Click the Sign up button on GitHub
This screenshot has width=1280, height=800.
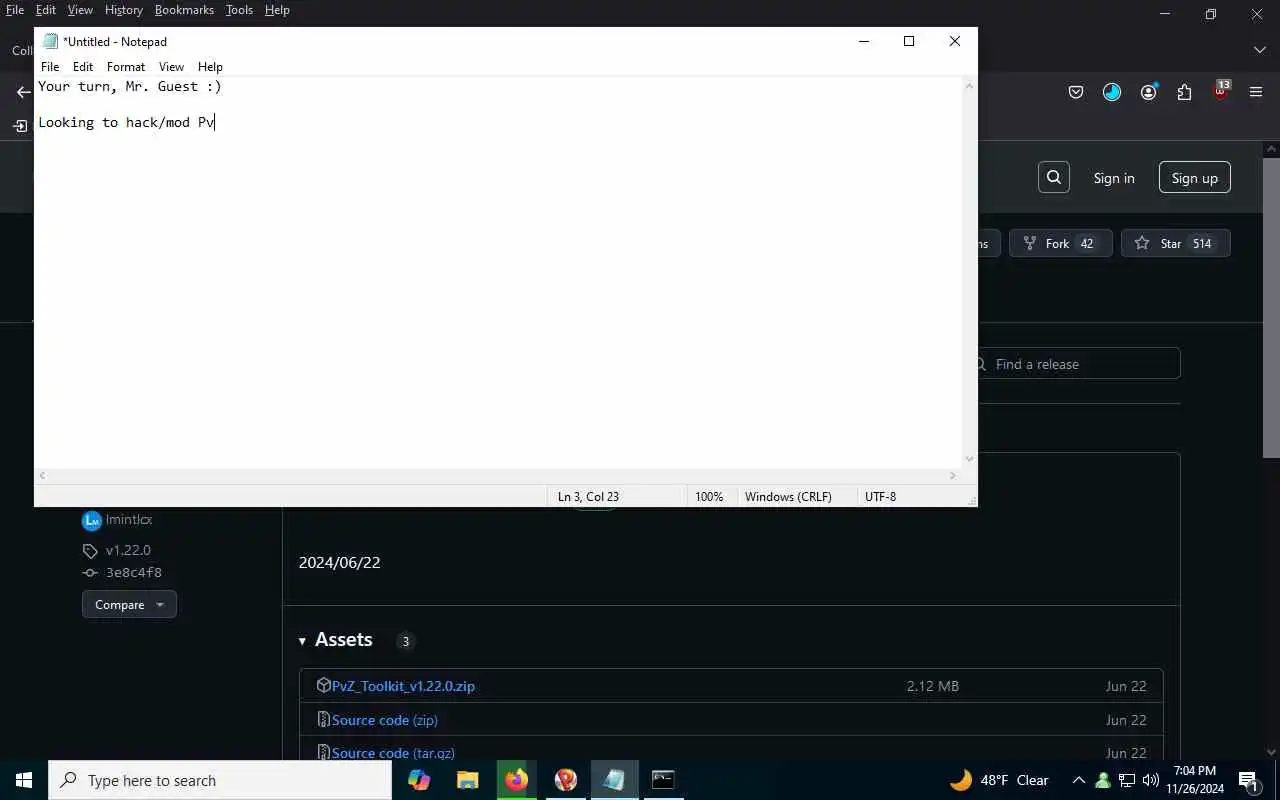coord(1195,177)
